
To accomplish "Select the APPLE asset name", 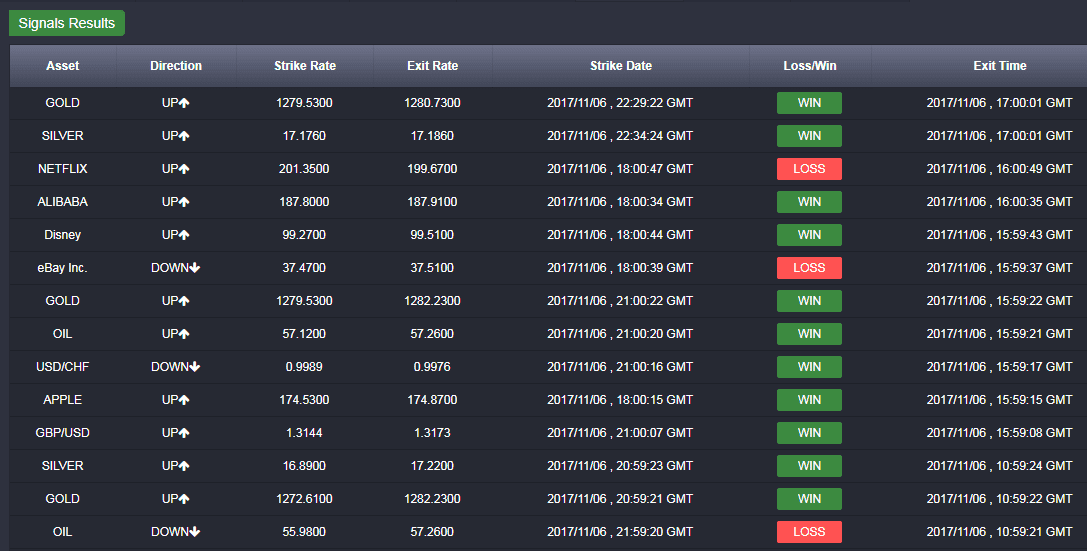I will click(x=62, y=400).
